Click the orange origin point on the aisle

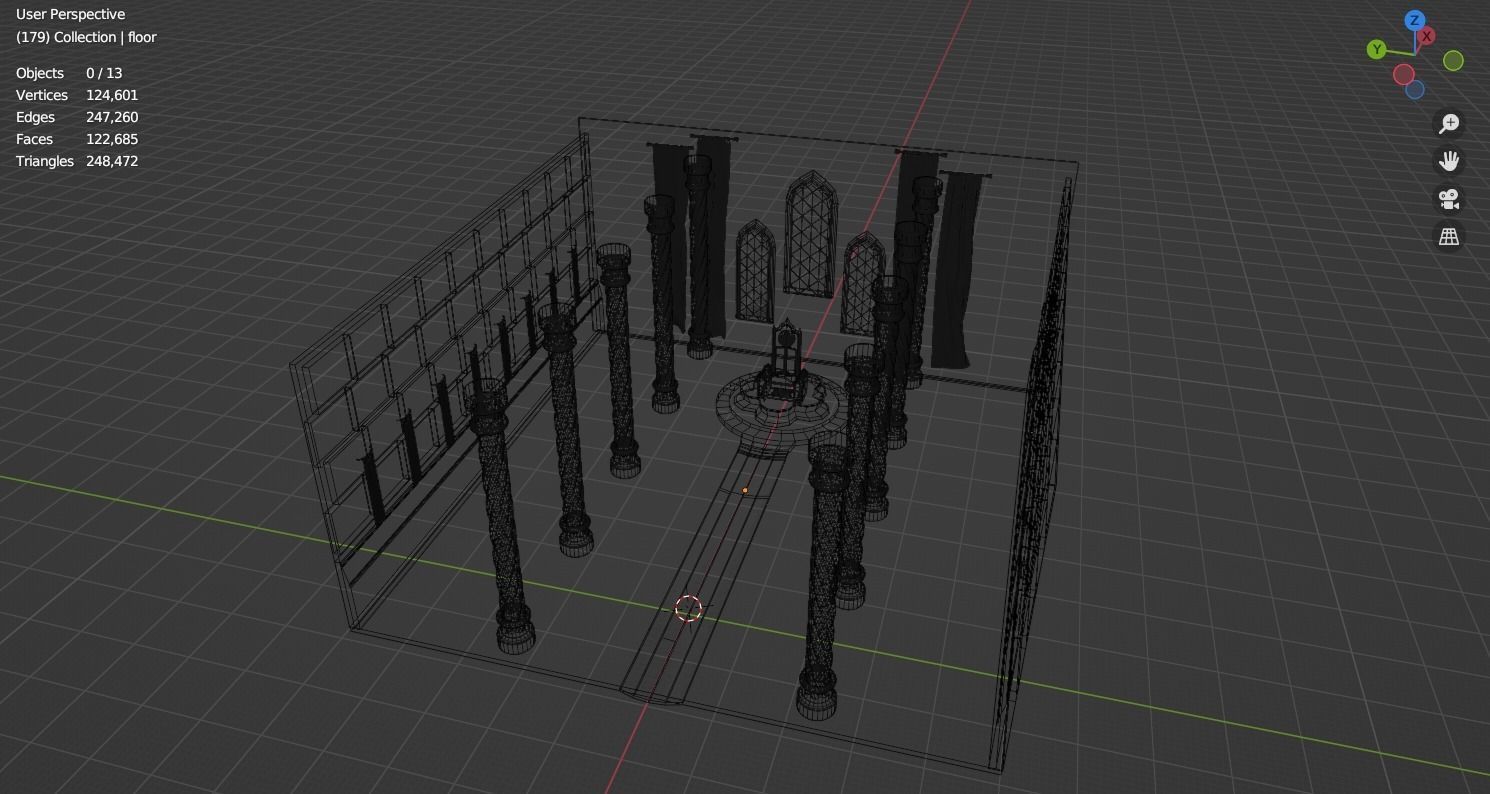point(745,490)
